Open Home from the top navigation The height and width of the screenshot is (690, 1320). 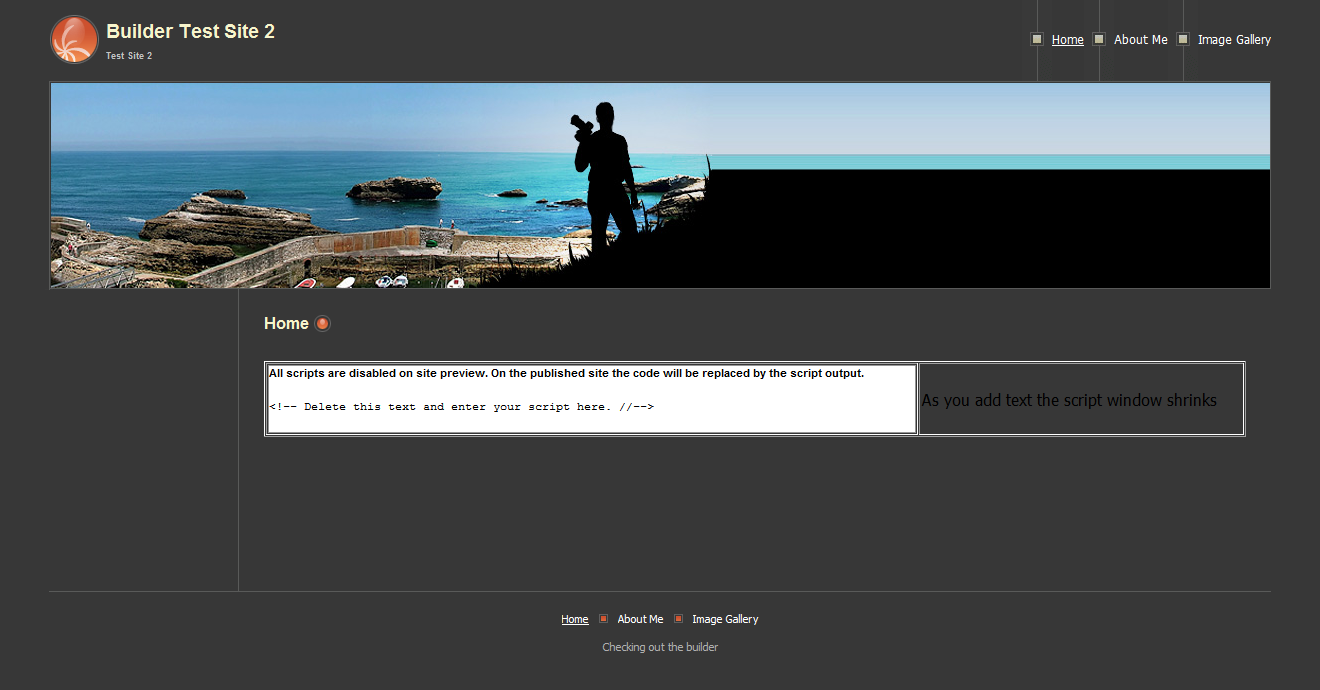point(1067,40)
